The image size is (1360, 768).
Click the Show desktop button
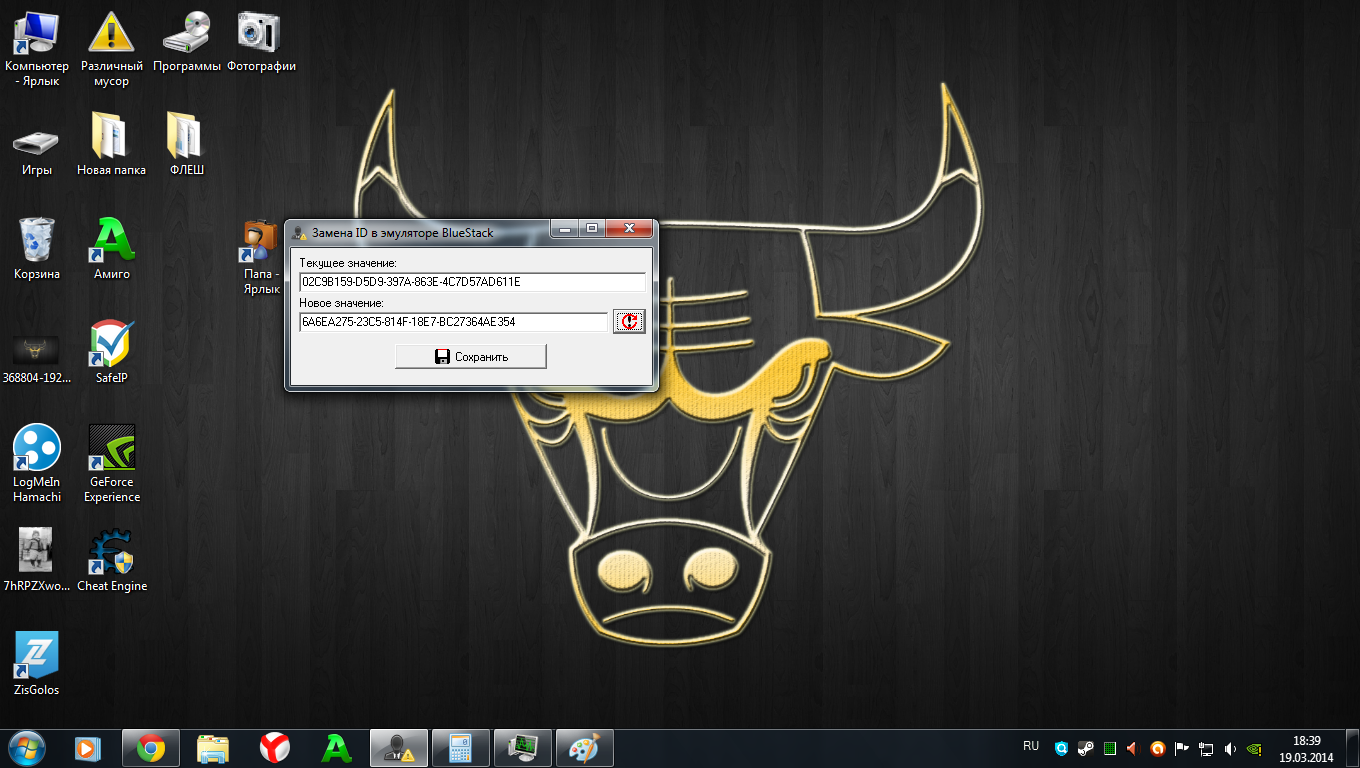1352,748
